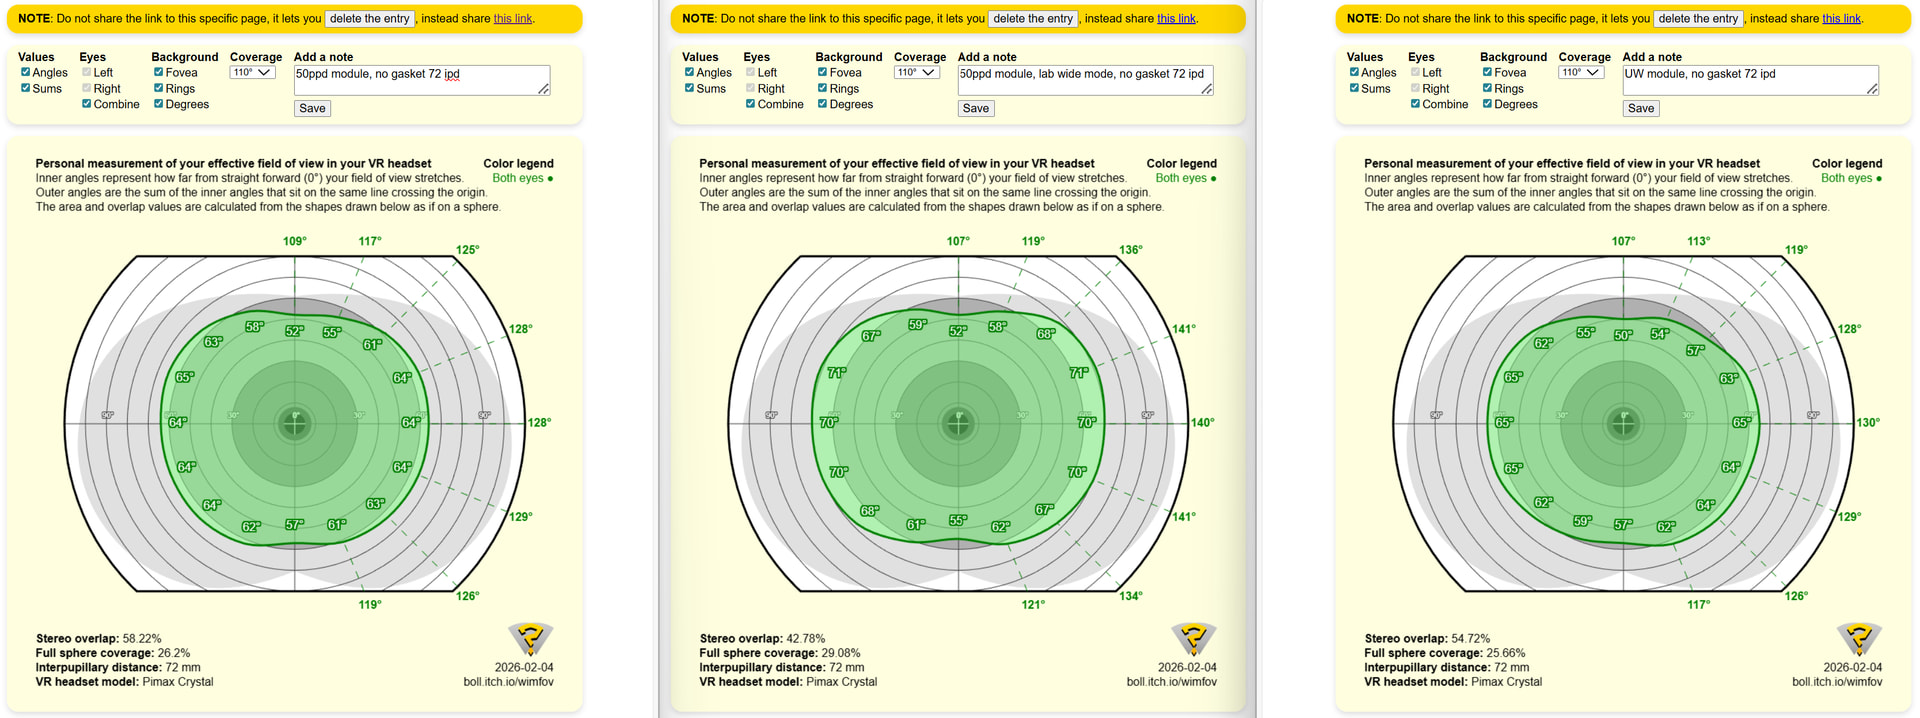1920x718 pixels.
Task: Click the green Both eyes legend dot in the left panel
Action: point(550,179)
